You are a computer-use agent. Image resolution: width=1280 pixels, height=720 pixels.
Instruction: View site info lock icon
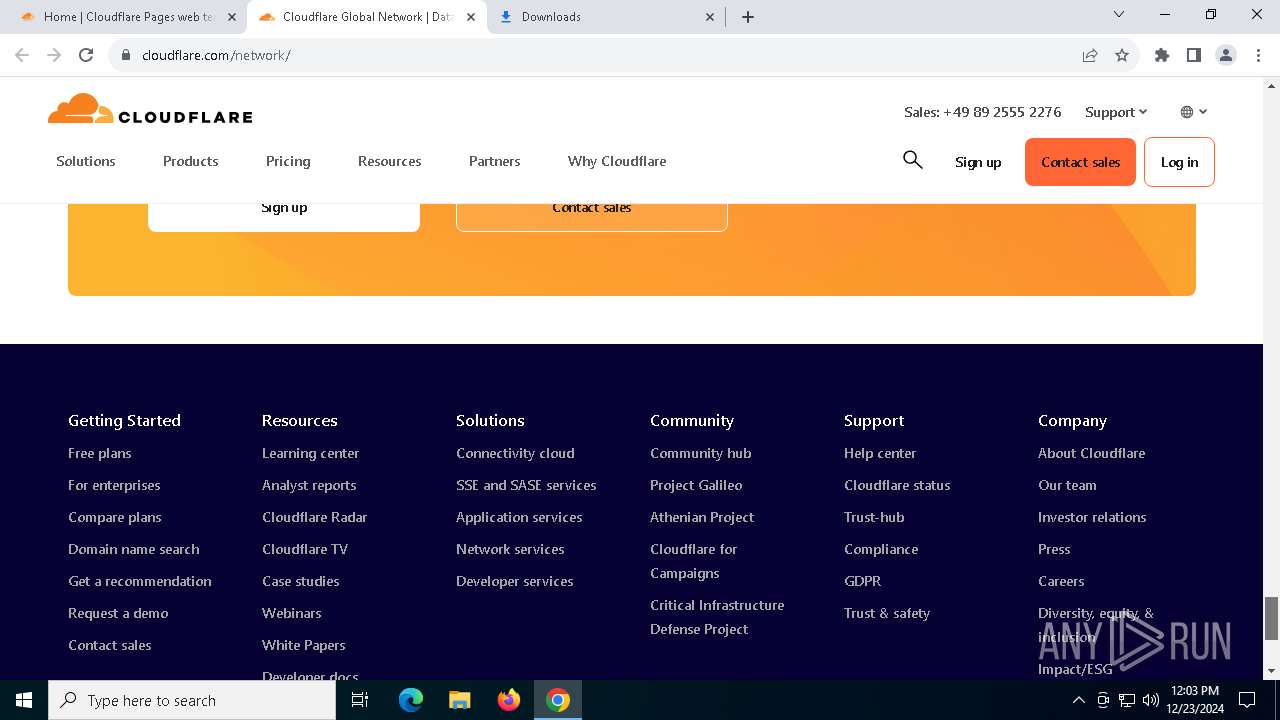(x=126, y=55)
